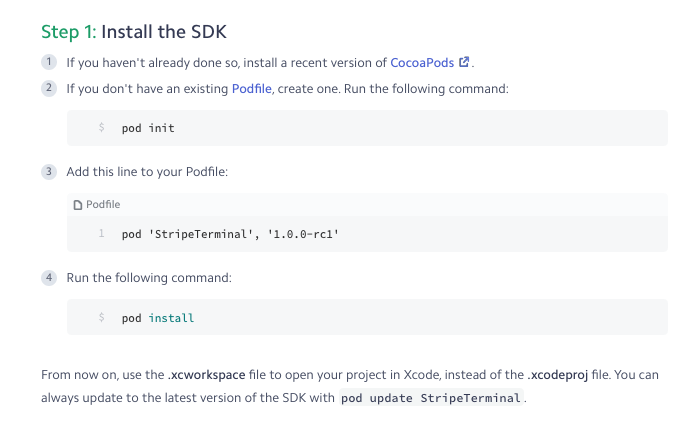Click the external link icon after CocoaPods

point(464,62)
